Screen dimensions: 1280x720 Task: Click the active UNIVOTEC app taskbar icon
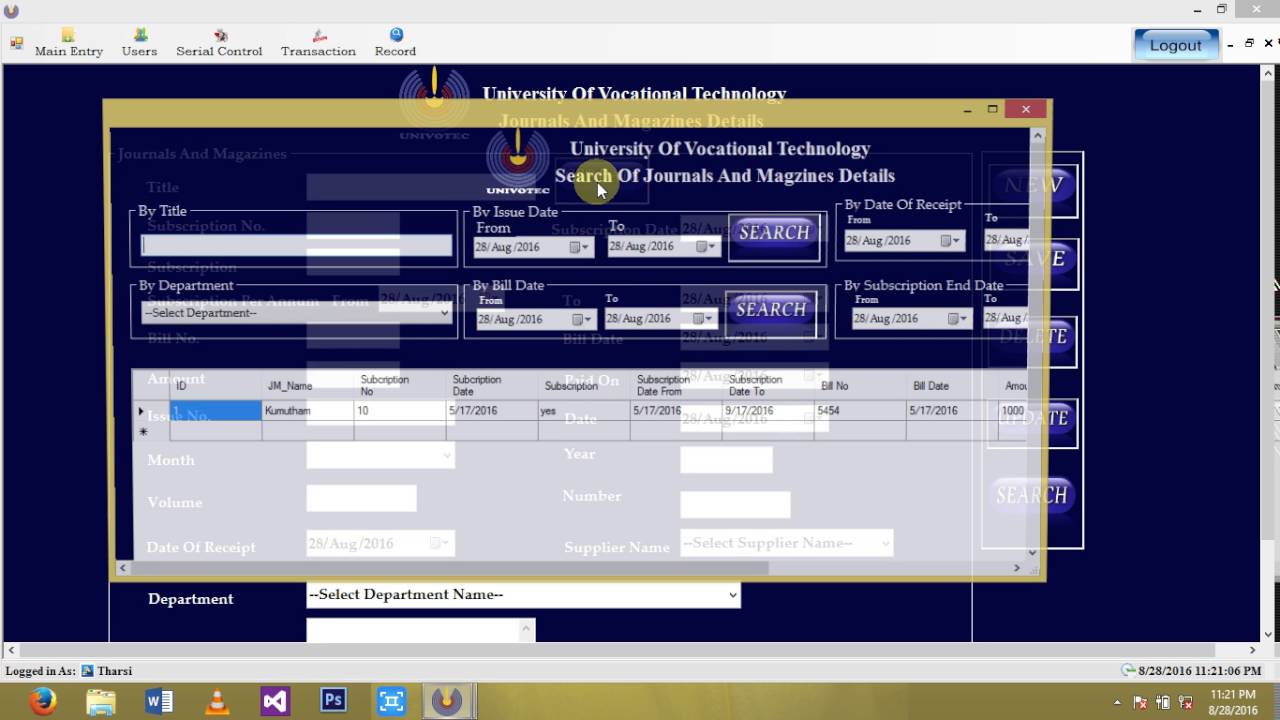pyautogui.click(x=447, y=702)
